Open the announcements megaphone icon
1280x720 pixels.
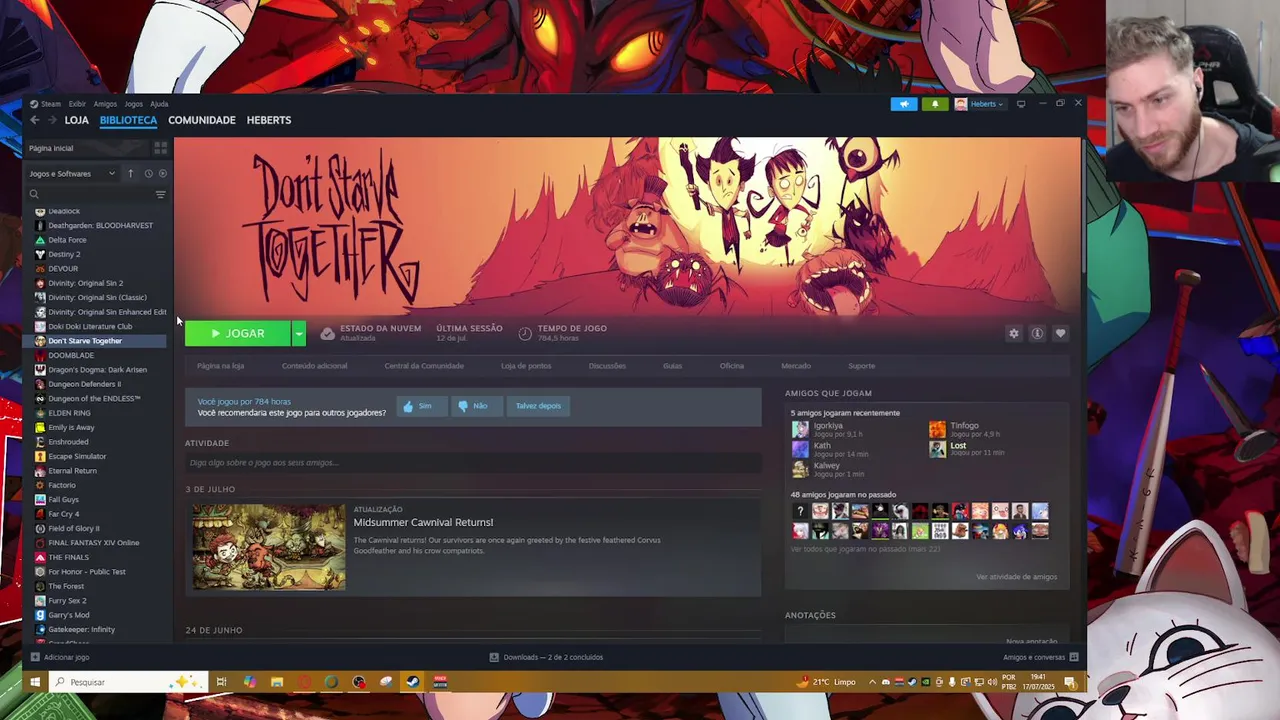tap(904, 104)
